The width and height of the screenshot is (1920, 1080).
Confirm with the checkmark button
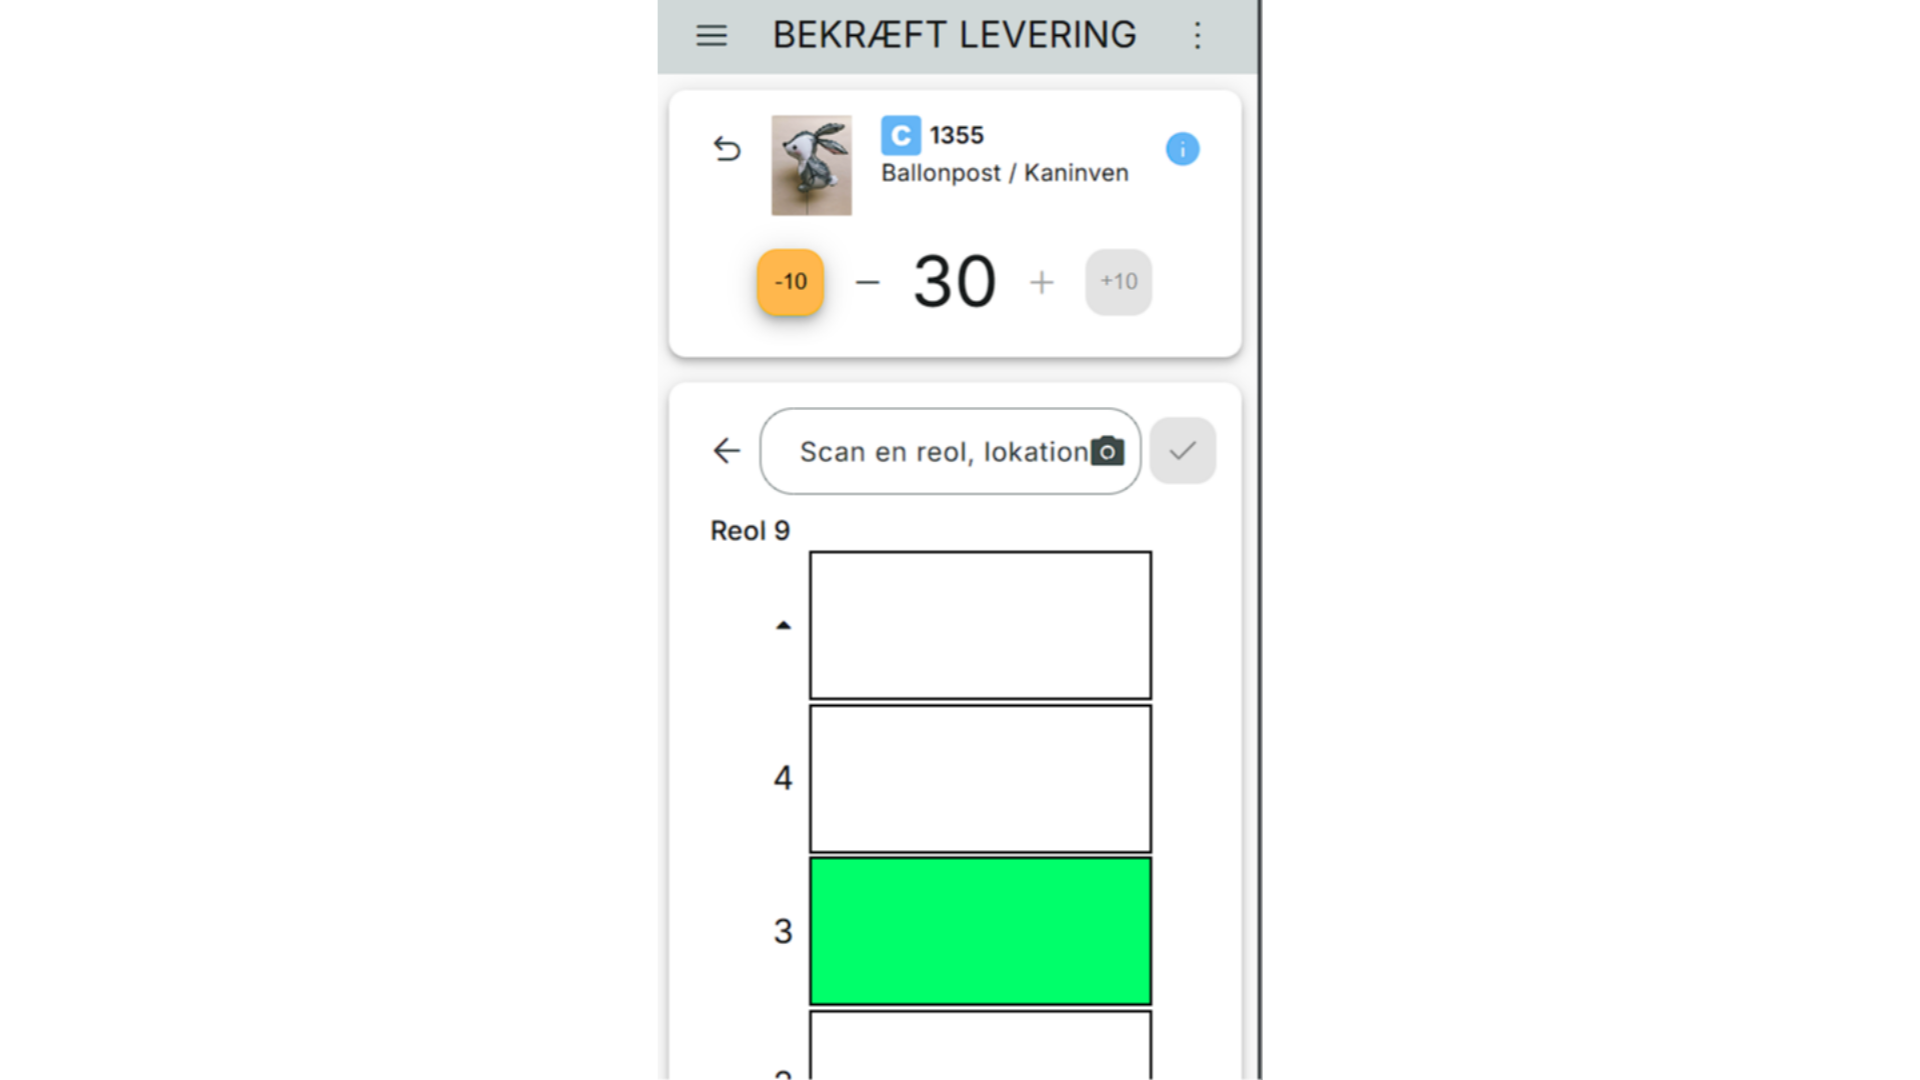pyautogui.click(x=1182, y=451)
